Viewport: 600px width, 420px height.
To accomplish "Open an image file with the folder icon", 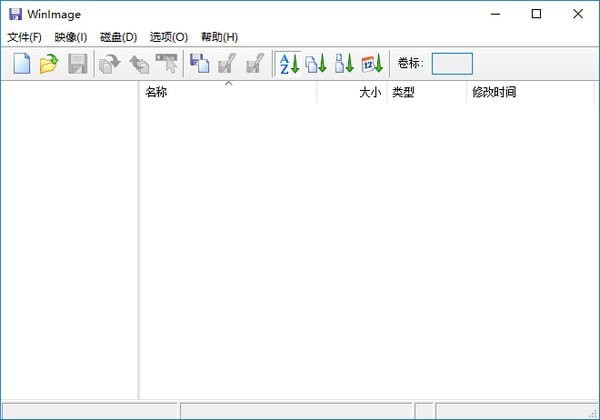I will 49,63.
